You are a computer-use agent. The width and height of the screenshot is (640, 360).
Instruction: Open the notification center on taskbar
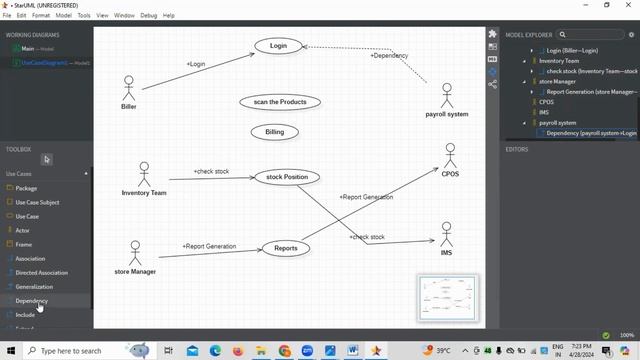(x=606, y=351)
